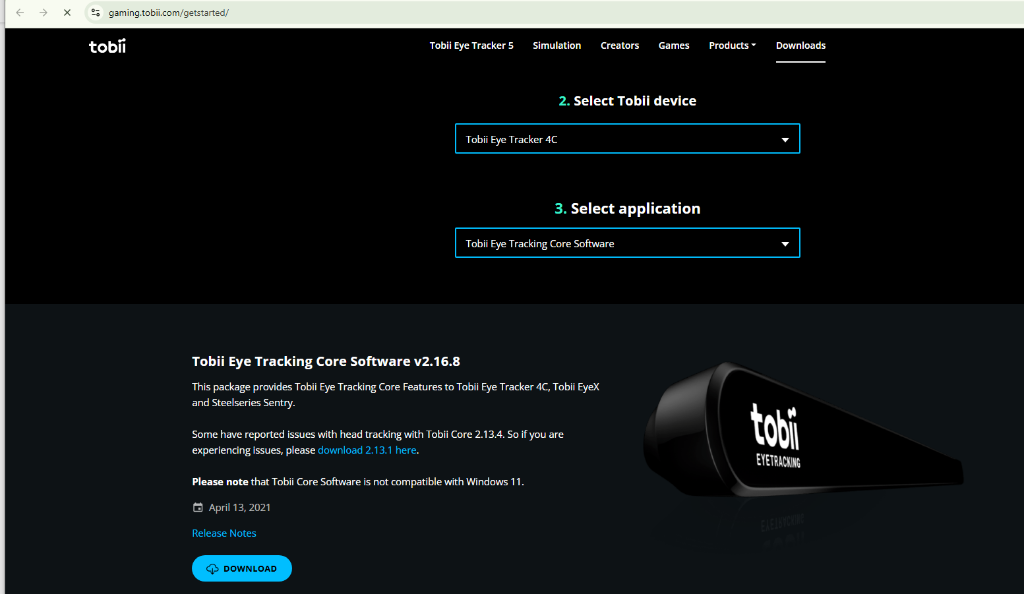Stop page loading with the X icon
Image resolution: width=1024 pixels, height=594 pixels.
[x=67, y=12]
